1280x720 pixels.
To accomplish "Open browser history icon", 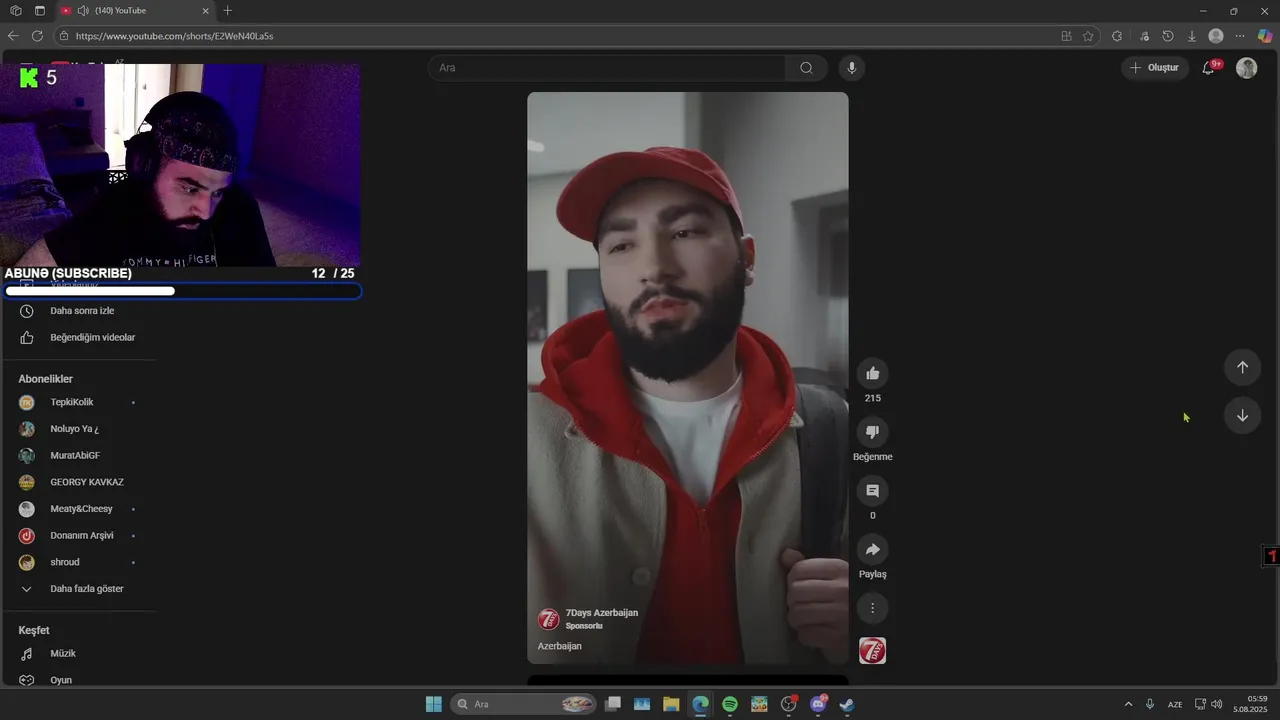I will pyautogui.click(x=1167, y=36).
